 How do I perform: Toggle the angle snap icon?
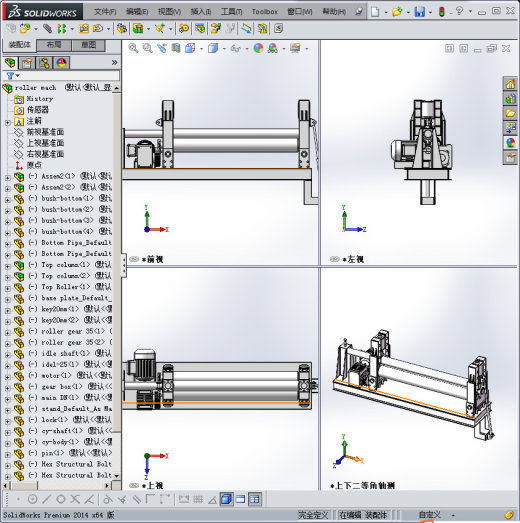click(x=212, y=499)
